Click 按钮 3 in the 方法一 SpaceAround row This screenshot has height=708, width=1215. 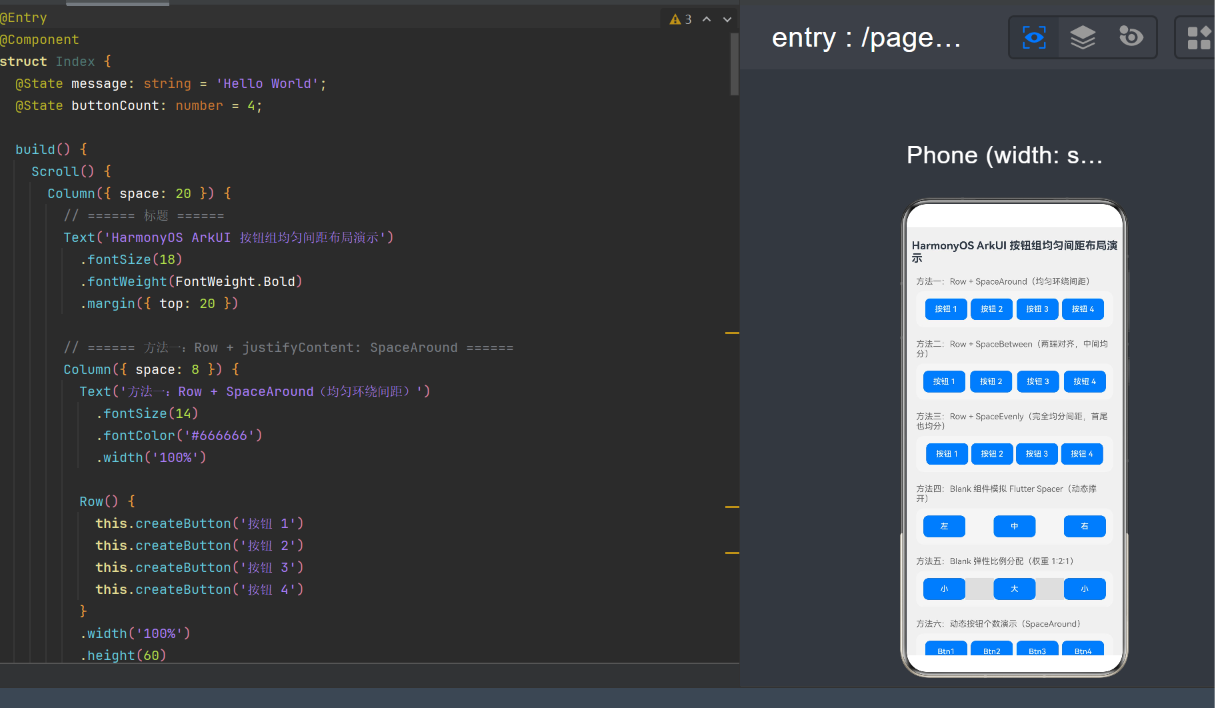(x=1037, y=309)
